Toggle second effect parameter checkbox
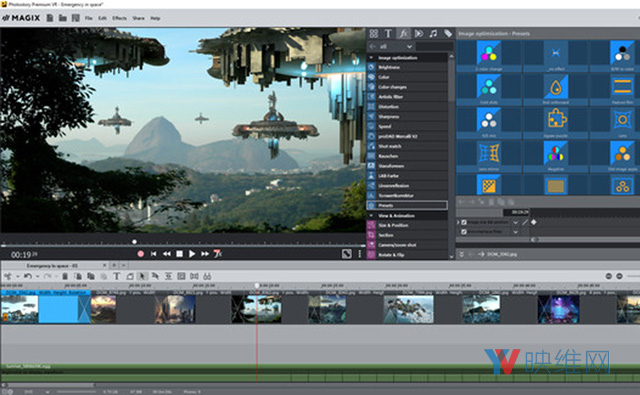 pos(464,232)
